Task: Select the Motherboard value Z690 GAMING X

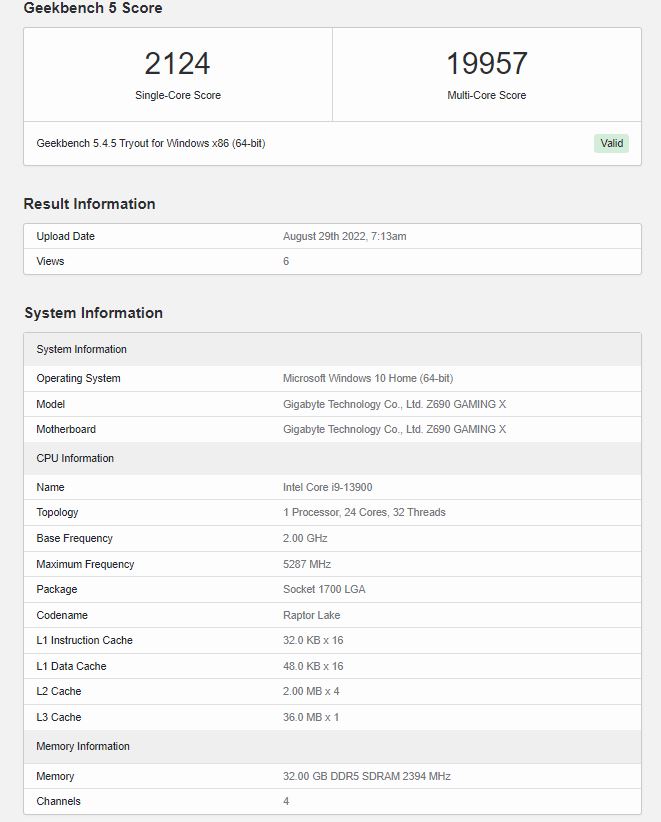Action: click(394, 429)
